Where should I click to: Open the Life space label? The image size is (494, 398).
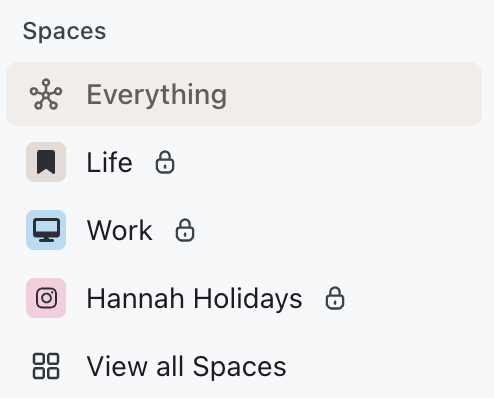(109, 162)
